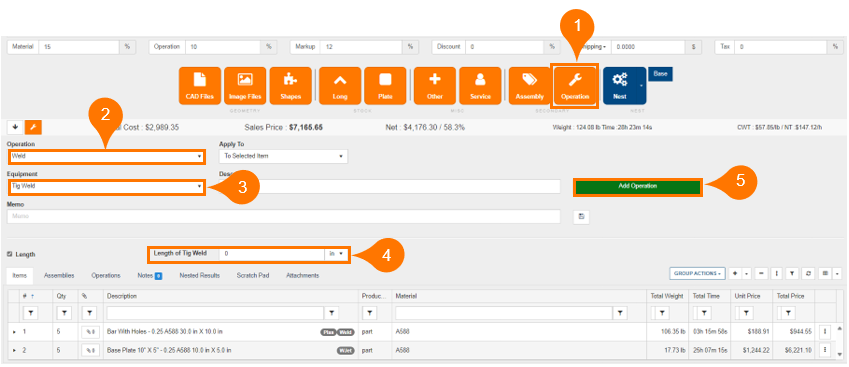Open the Apply To dropdown
The image size is (849, 367).
[x=283, y=156]
